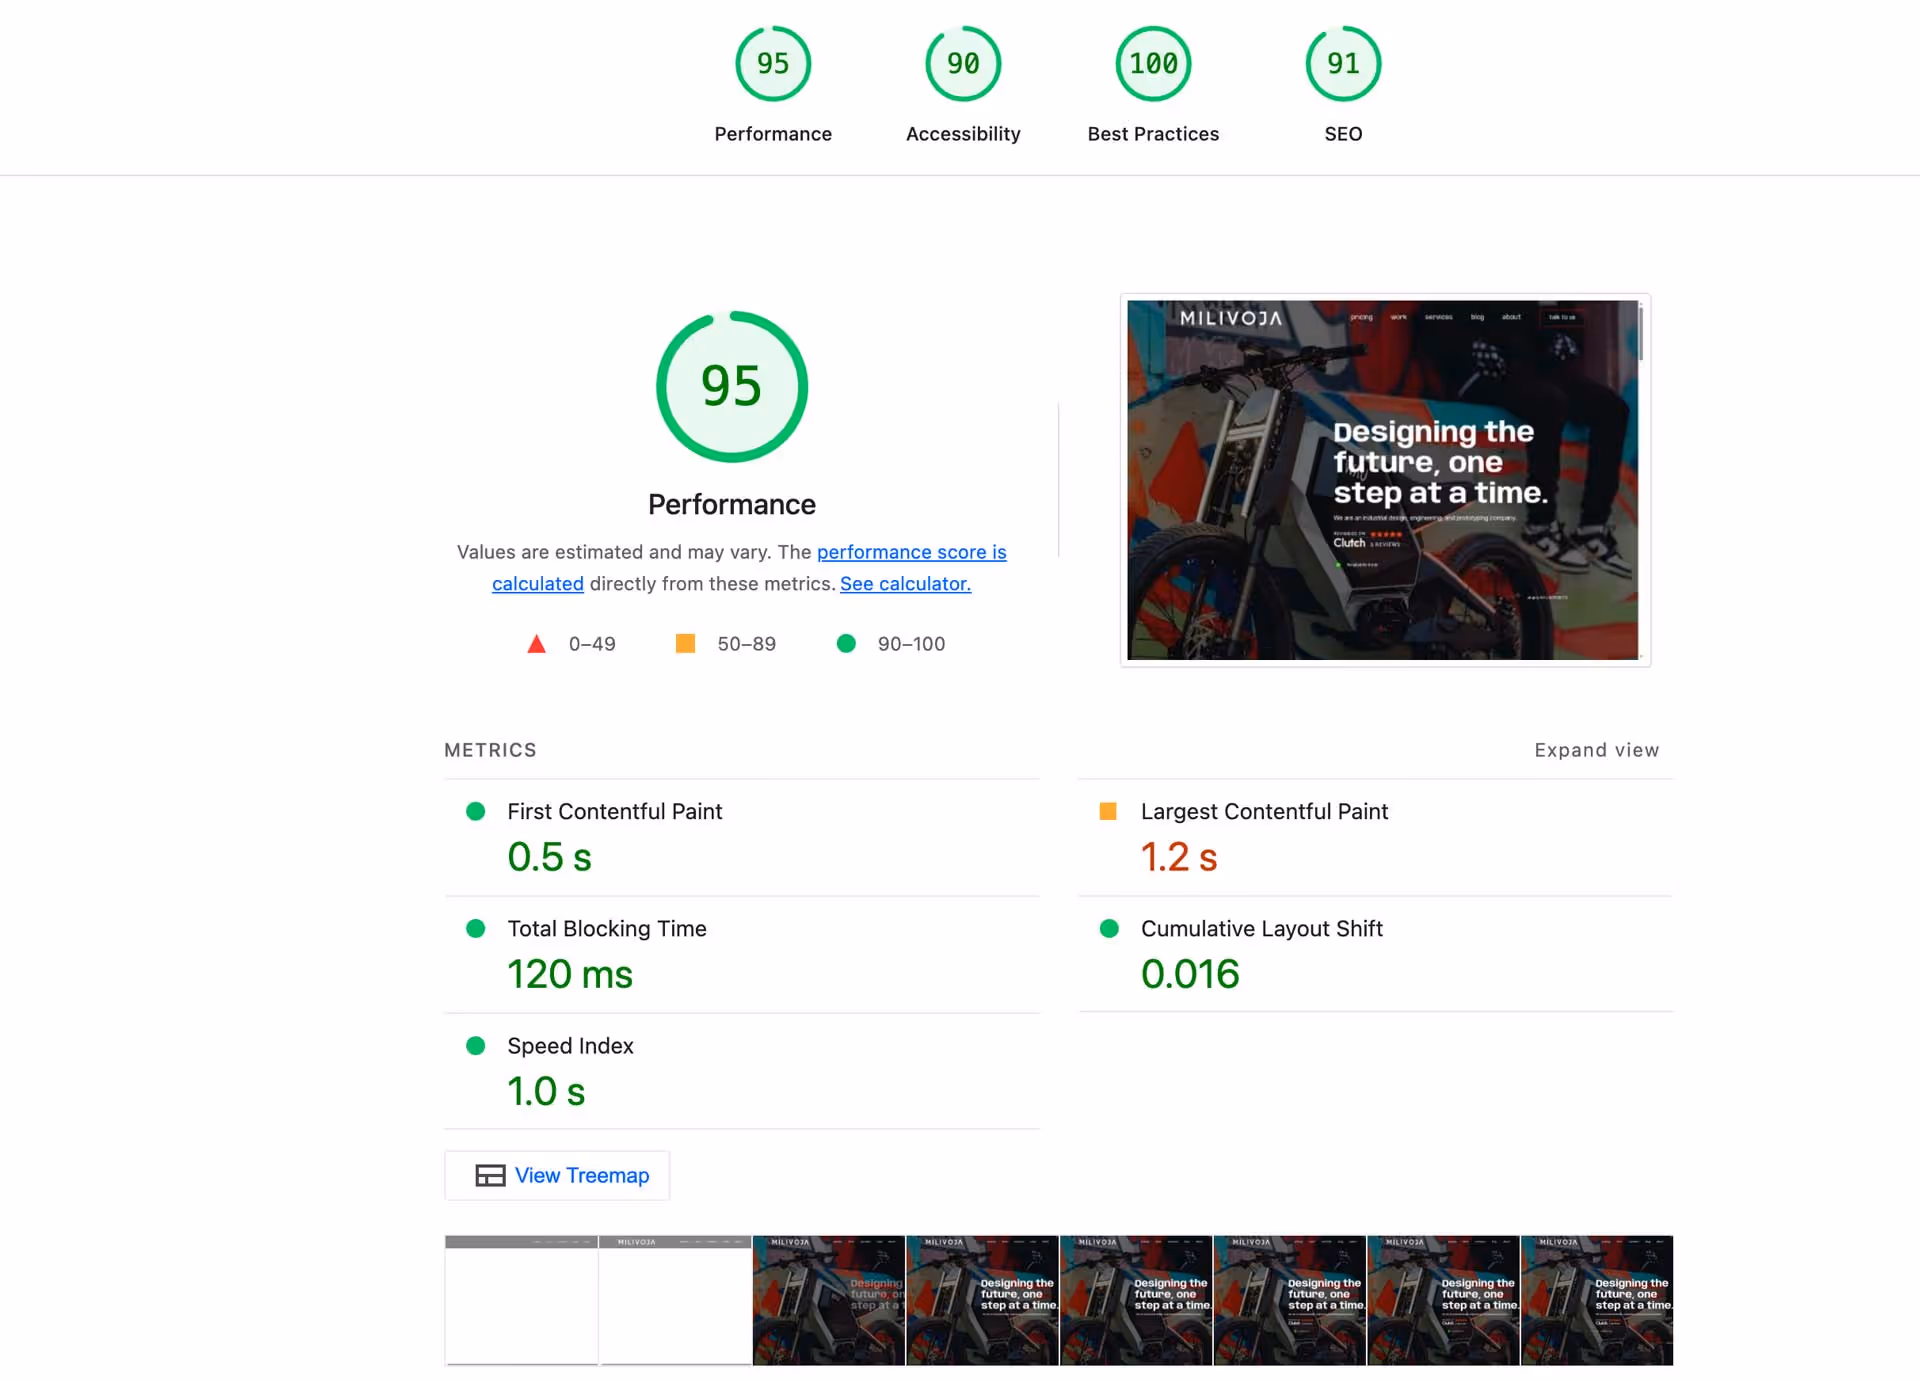Expand the Speed Index metric row
This screenshot has height=1381, width=1920.
[x=570, y=1046]
